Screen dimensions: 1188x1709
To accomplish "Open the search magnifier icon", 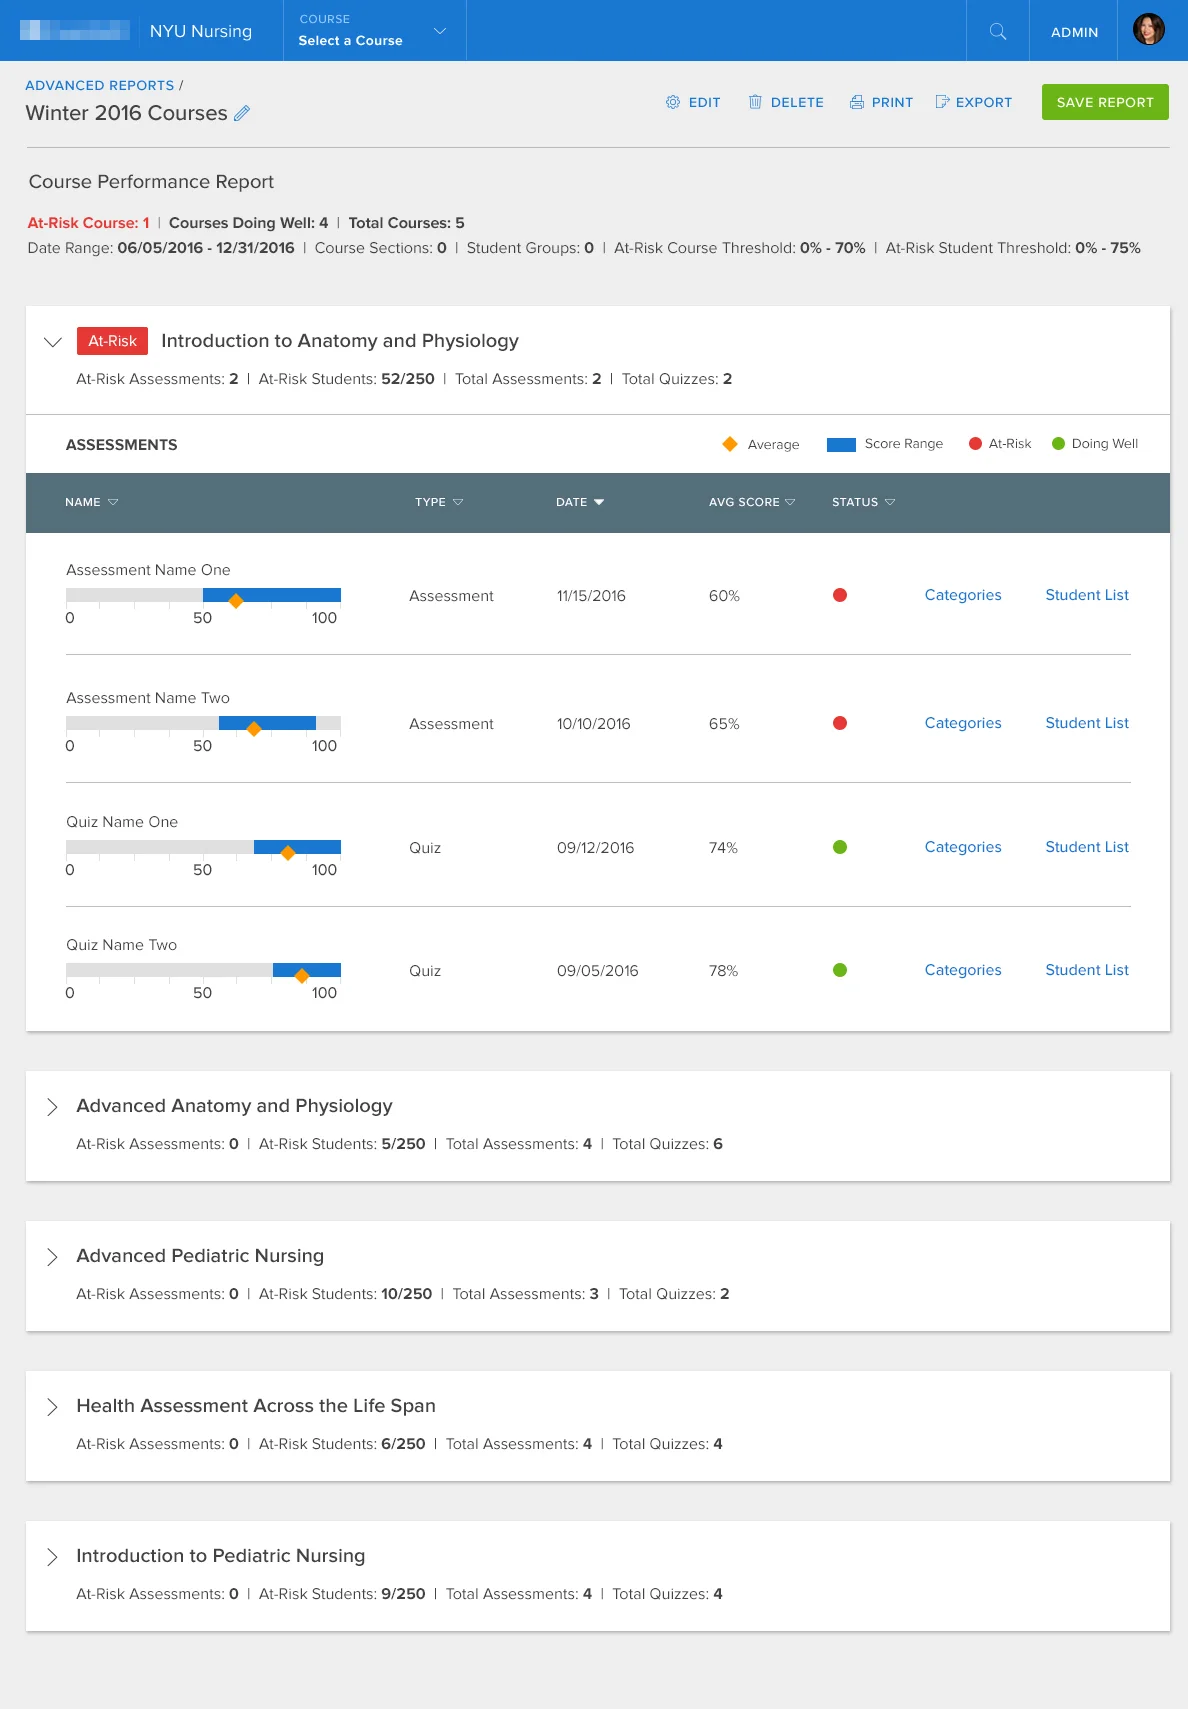I will coord(997,31).
